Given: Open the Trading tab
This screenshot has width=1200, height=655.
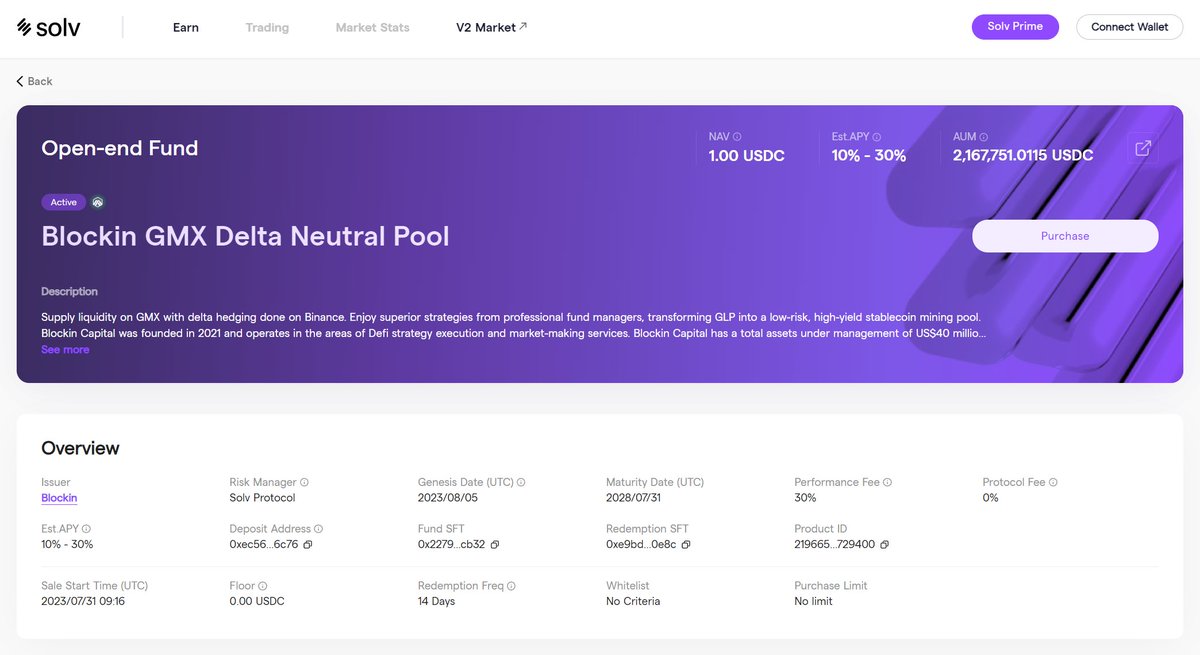Looking at the screenshot, I should 267,28.
